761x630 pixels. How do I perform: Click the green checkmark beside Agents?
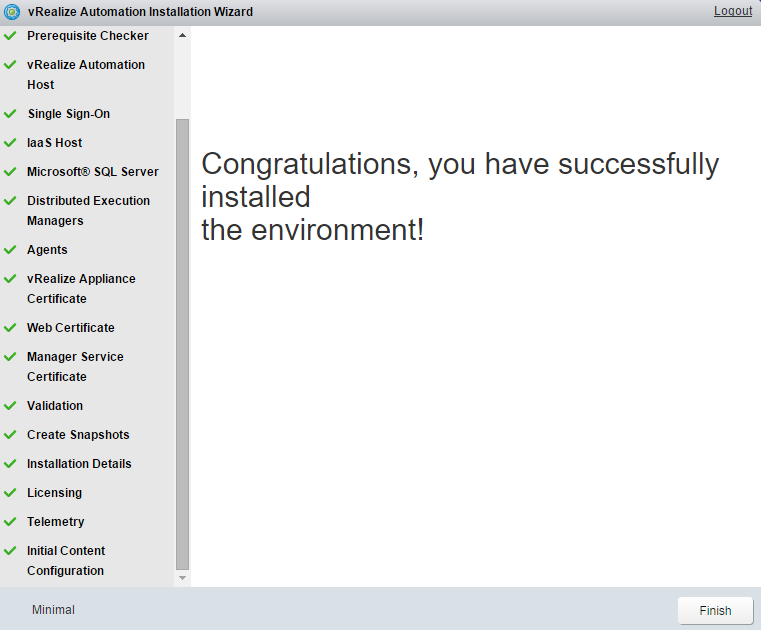coord(10,250)
